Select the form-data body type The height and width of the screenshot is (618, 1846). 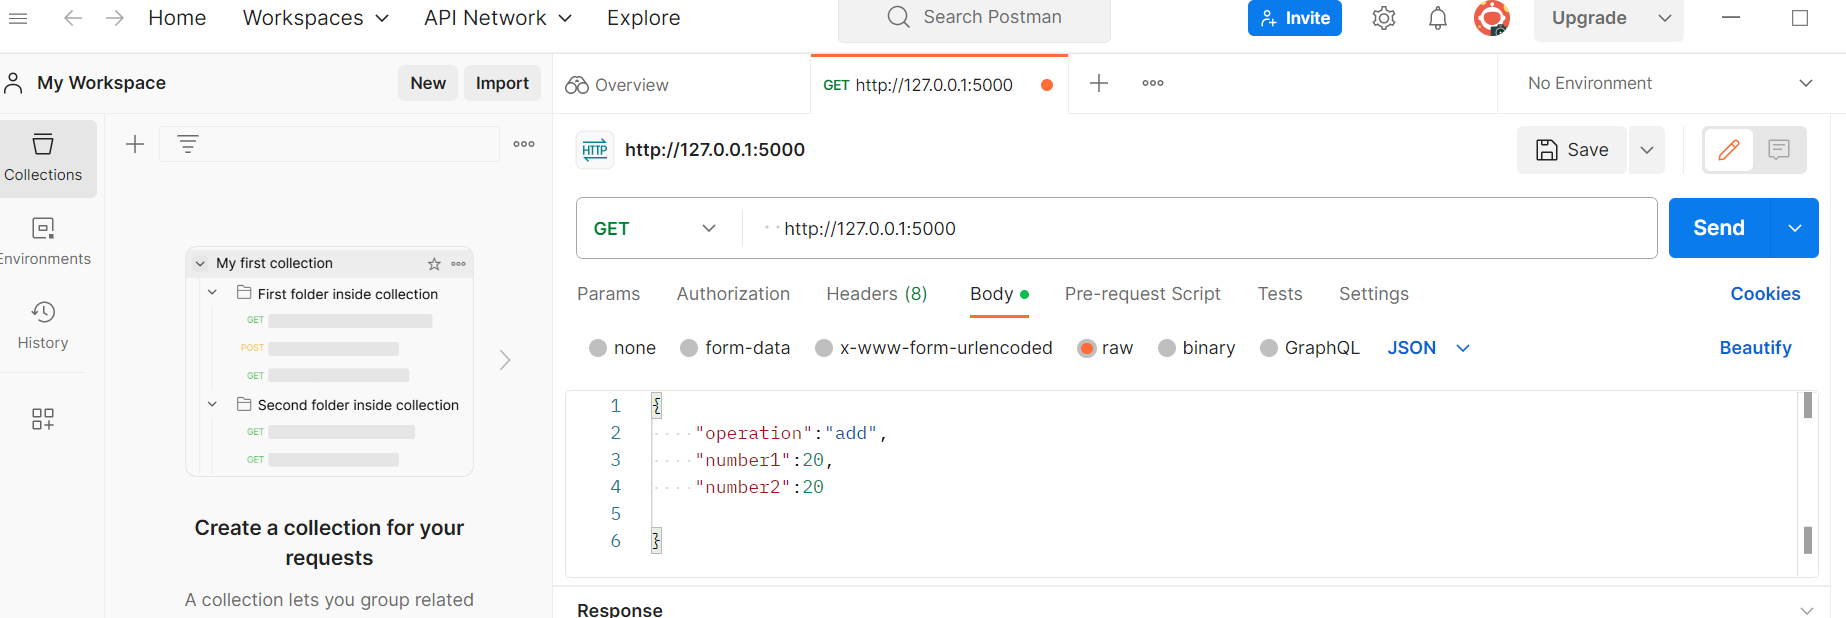(735, 348)
